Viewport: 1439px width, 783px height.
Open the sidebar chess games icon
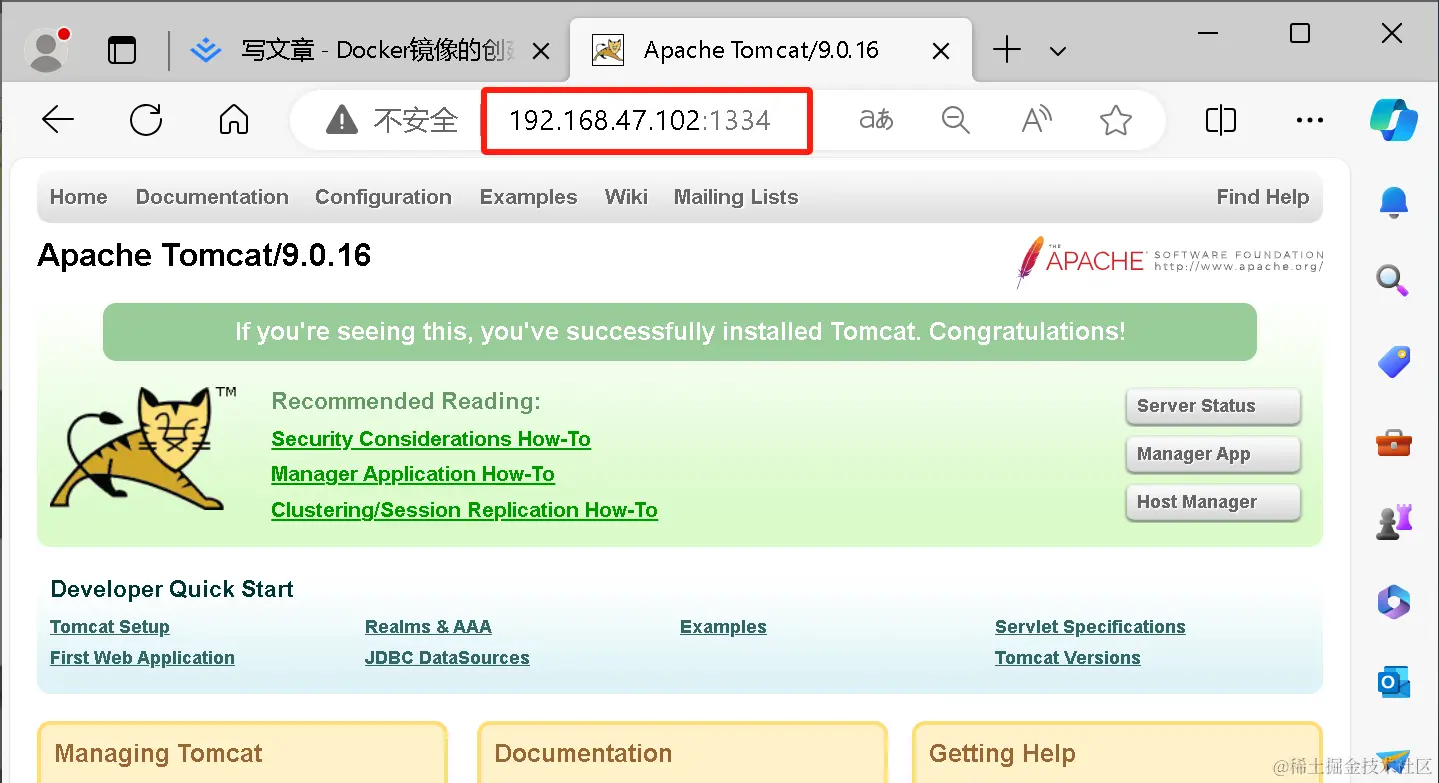(x=1393, y=522)
